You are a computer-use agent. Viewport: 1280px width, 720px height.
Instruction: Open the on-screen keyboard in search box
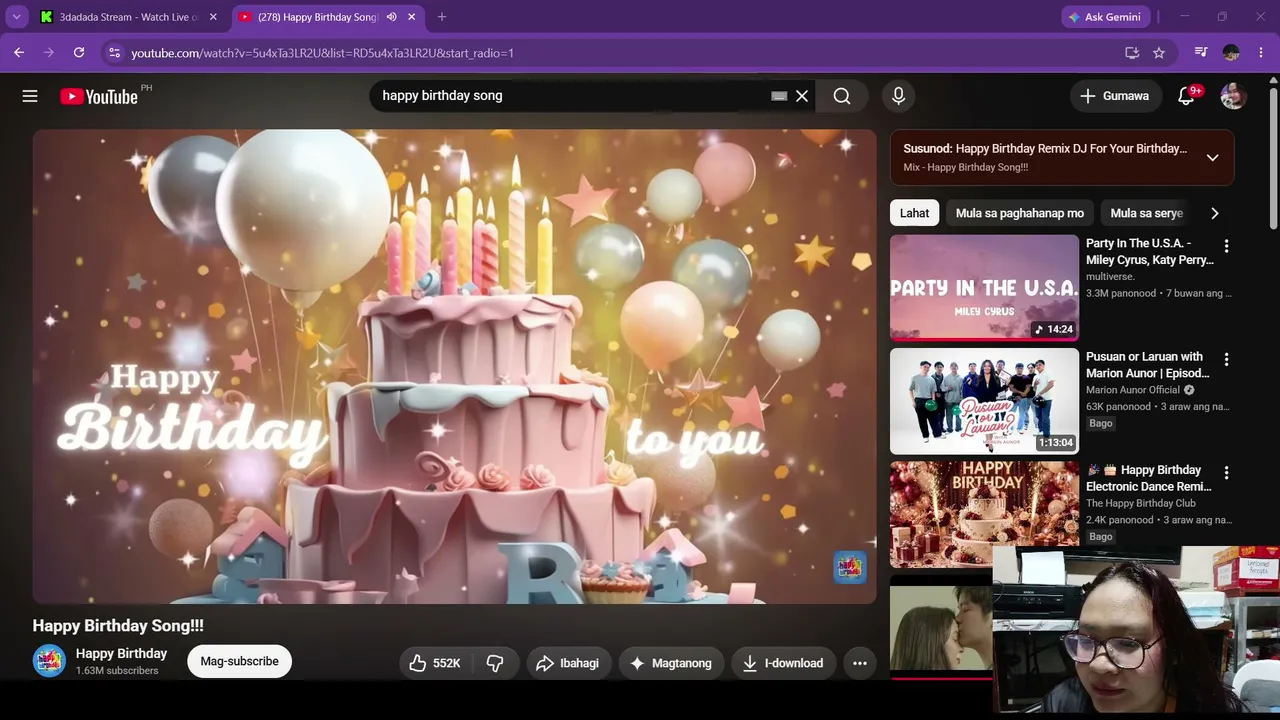pos(779,96)
